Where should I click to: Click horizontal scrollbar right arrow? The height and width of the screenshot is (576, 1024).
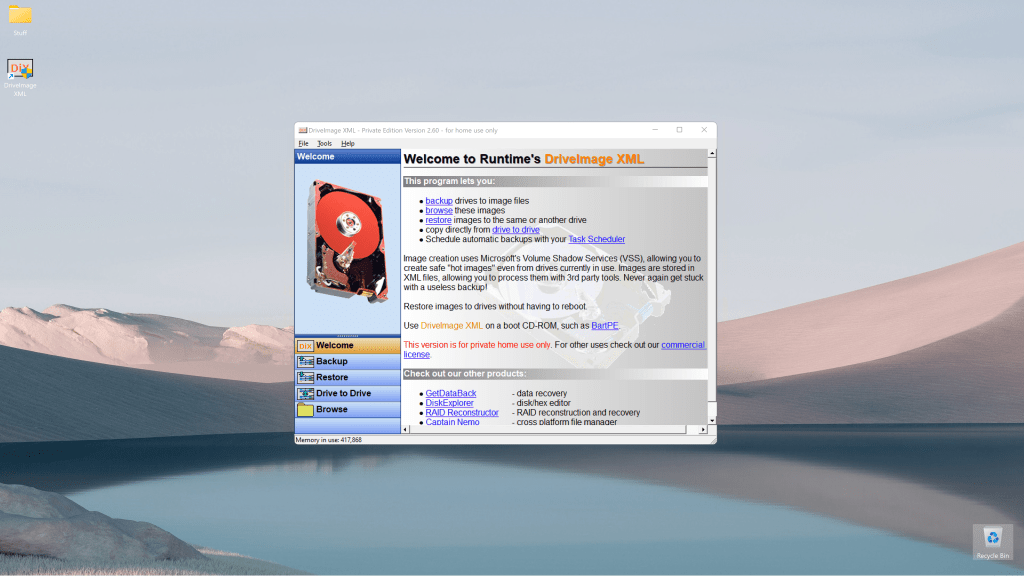coord(703,430)
